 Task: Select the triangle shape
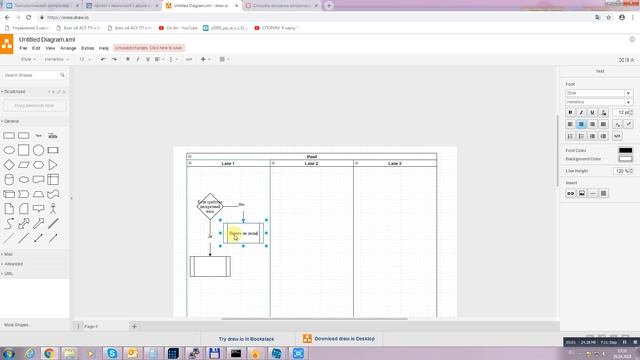(x=53, y=165)
